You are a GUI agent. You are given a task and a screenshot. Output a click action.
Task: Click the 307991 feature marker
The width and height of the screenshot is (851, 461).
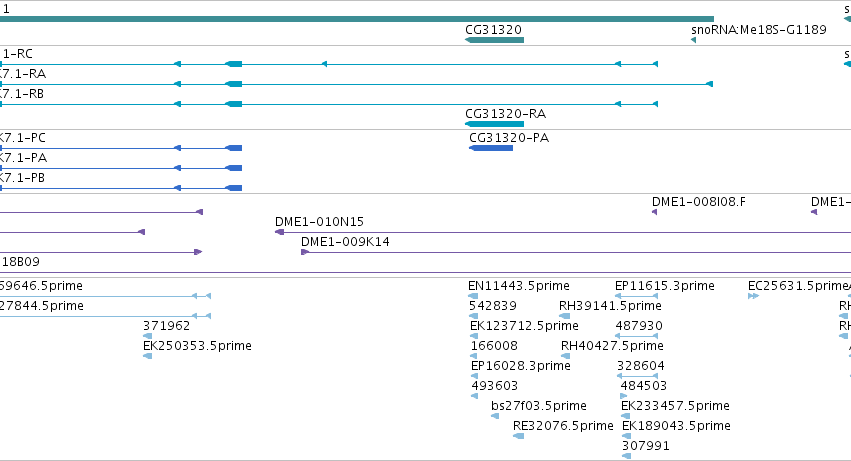(626, 456)
